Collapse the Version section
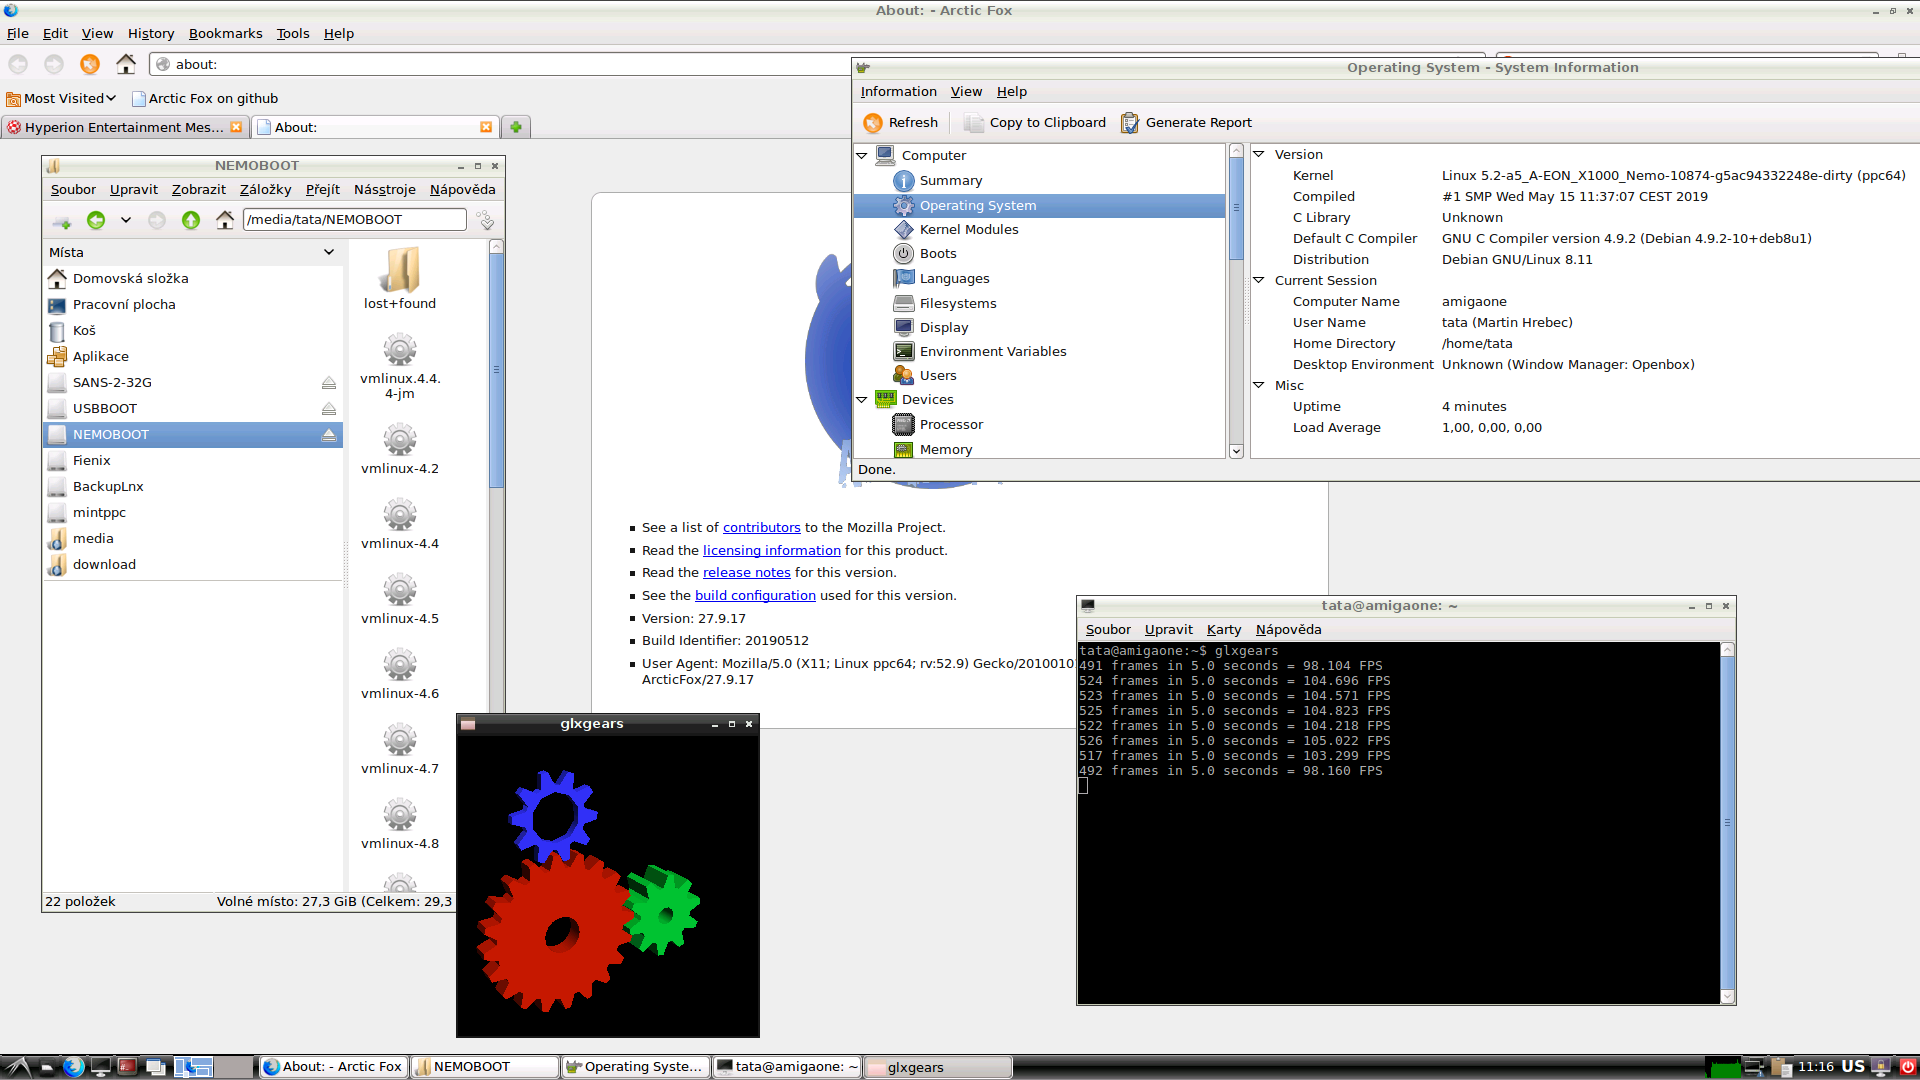 (x=1259, y=155)
